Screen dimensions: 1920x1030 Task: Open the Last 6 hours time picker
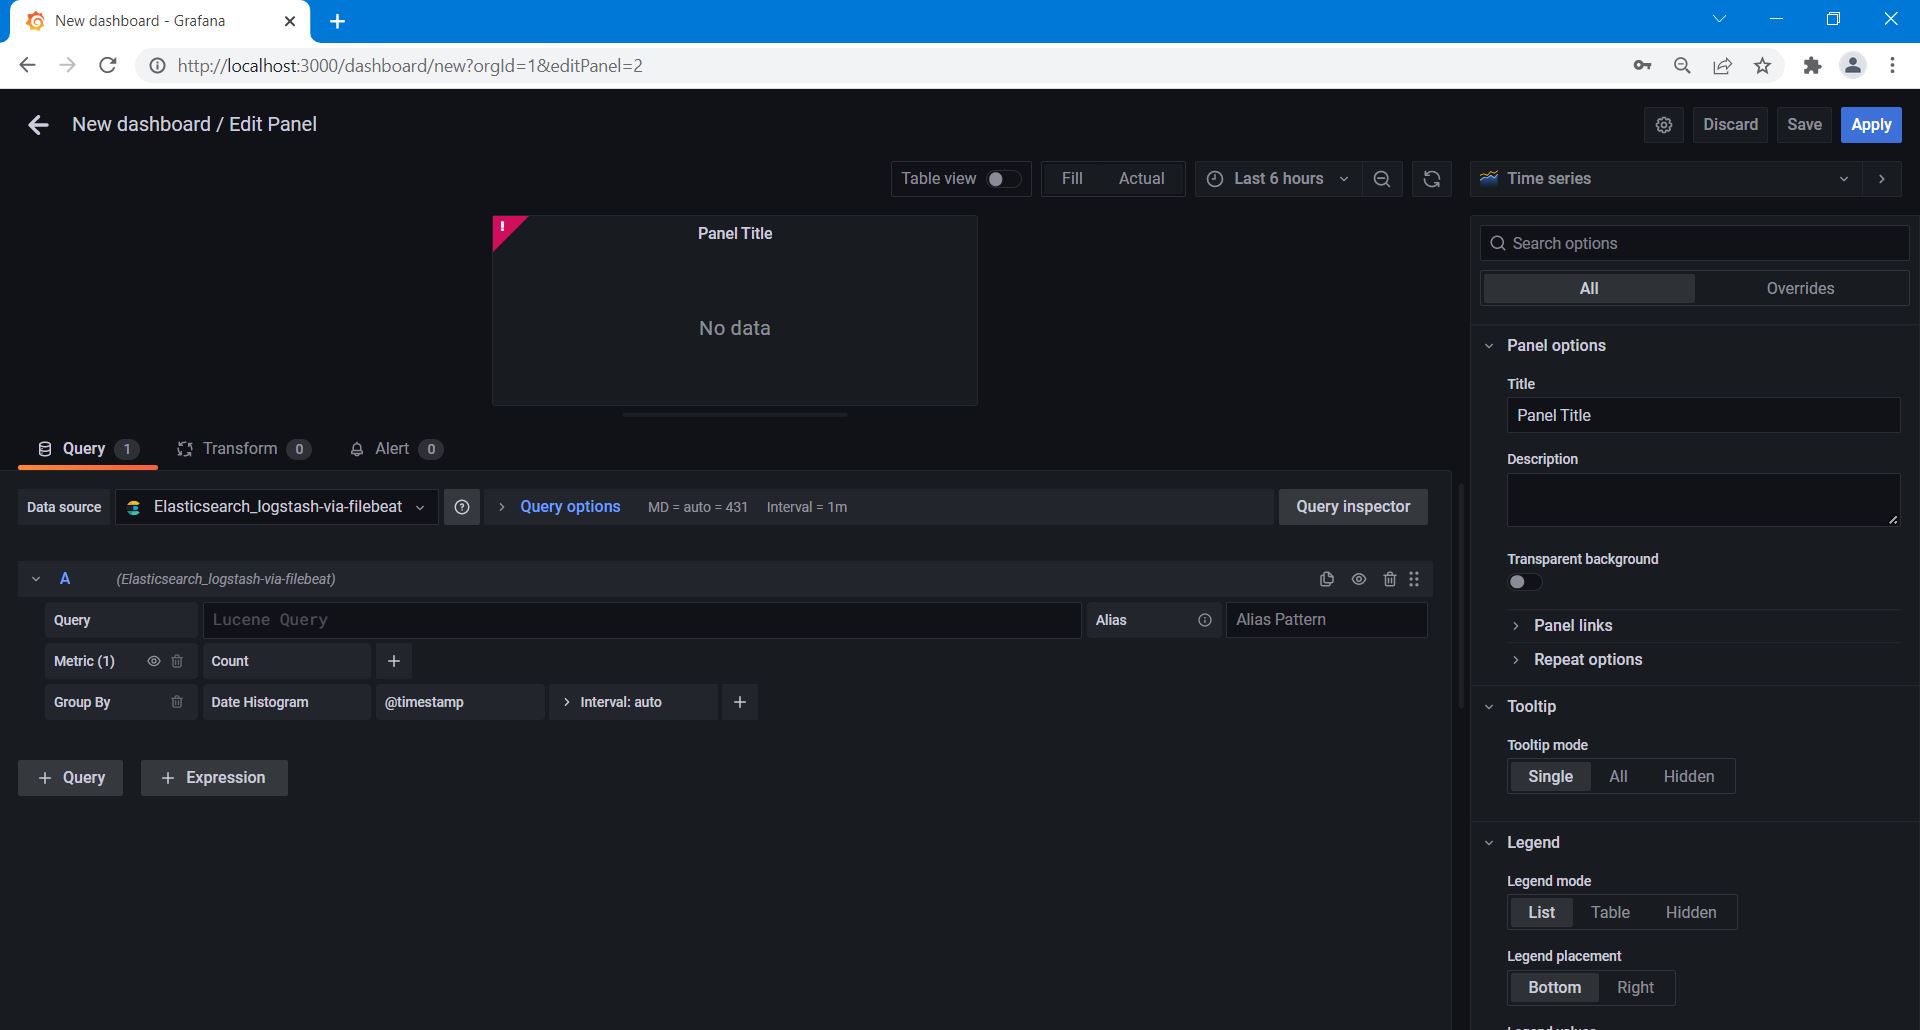pos(1277,179)
